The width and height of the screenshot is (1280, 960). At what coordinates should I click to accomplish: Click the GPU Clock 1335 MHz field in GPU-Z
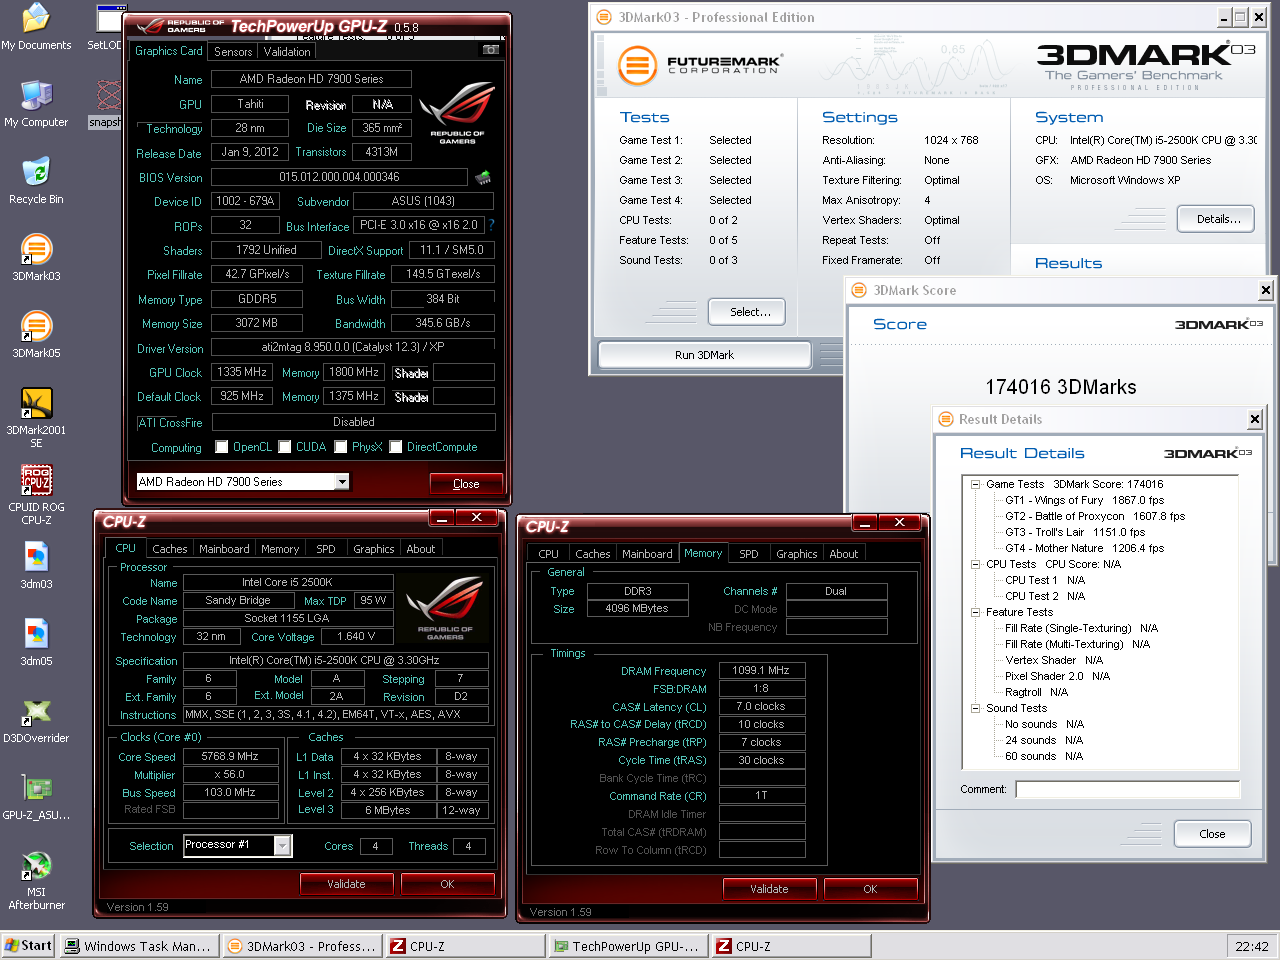(242, 372)
